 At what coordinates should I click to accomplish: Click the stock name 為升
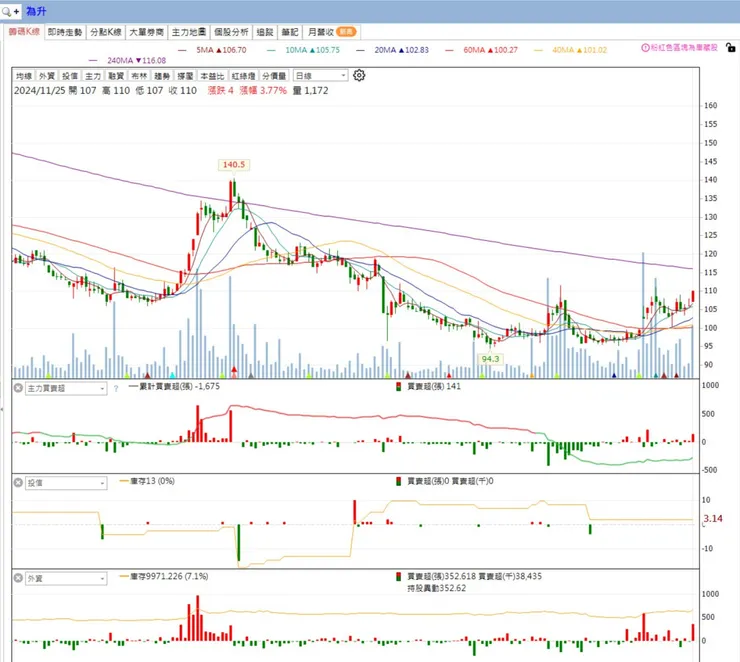click(x=36, y=11)
